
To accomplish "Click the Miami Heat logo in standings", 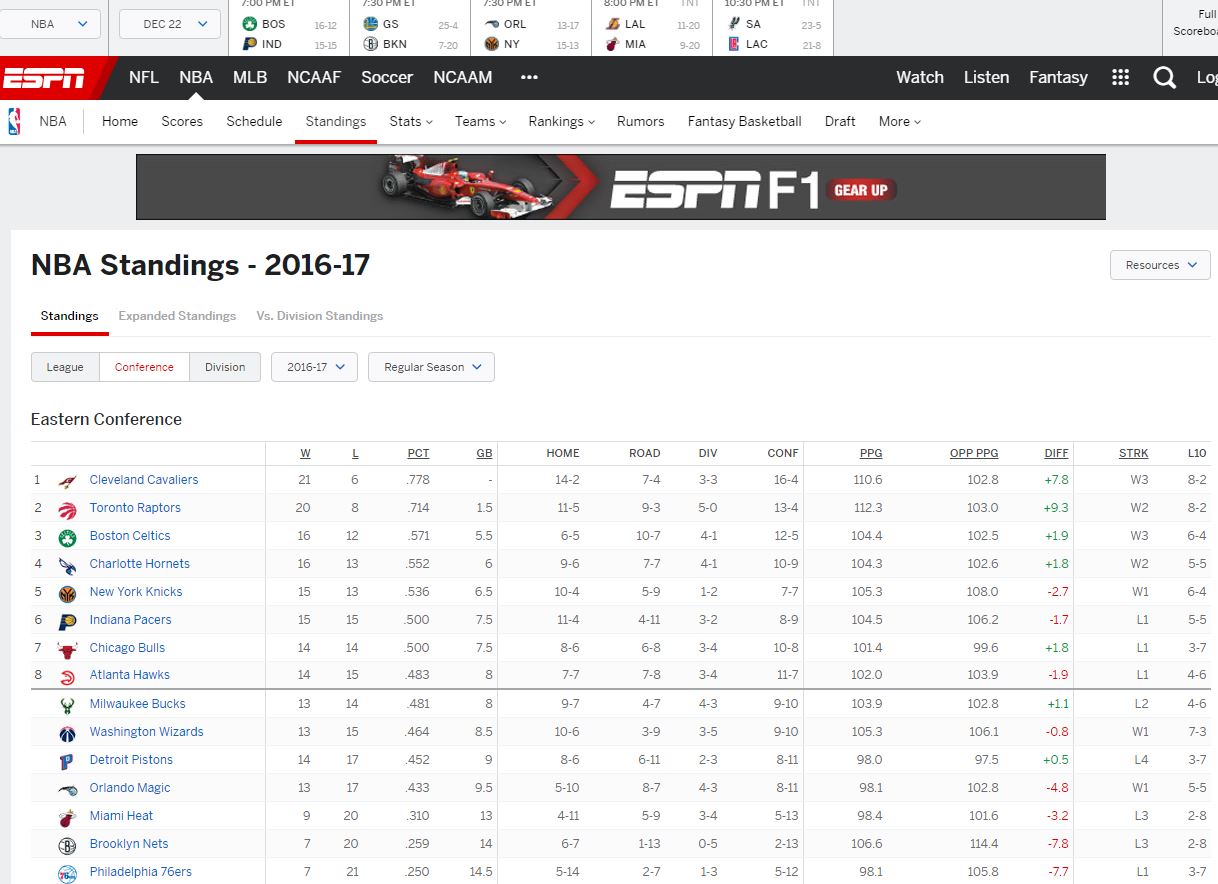I will (67, 817).
